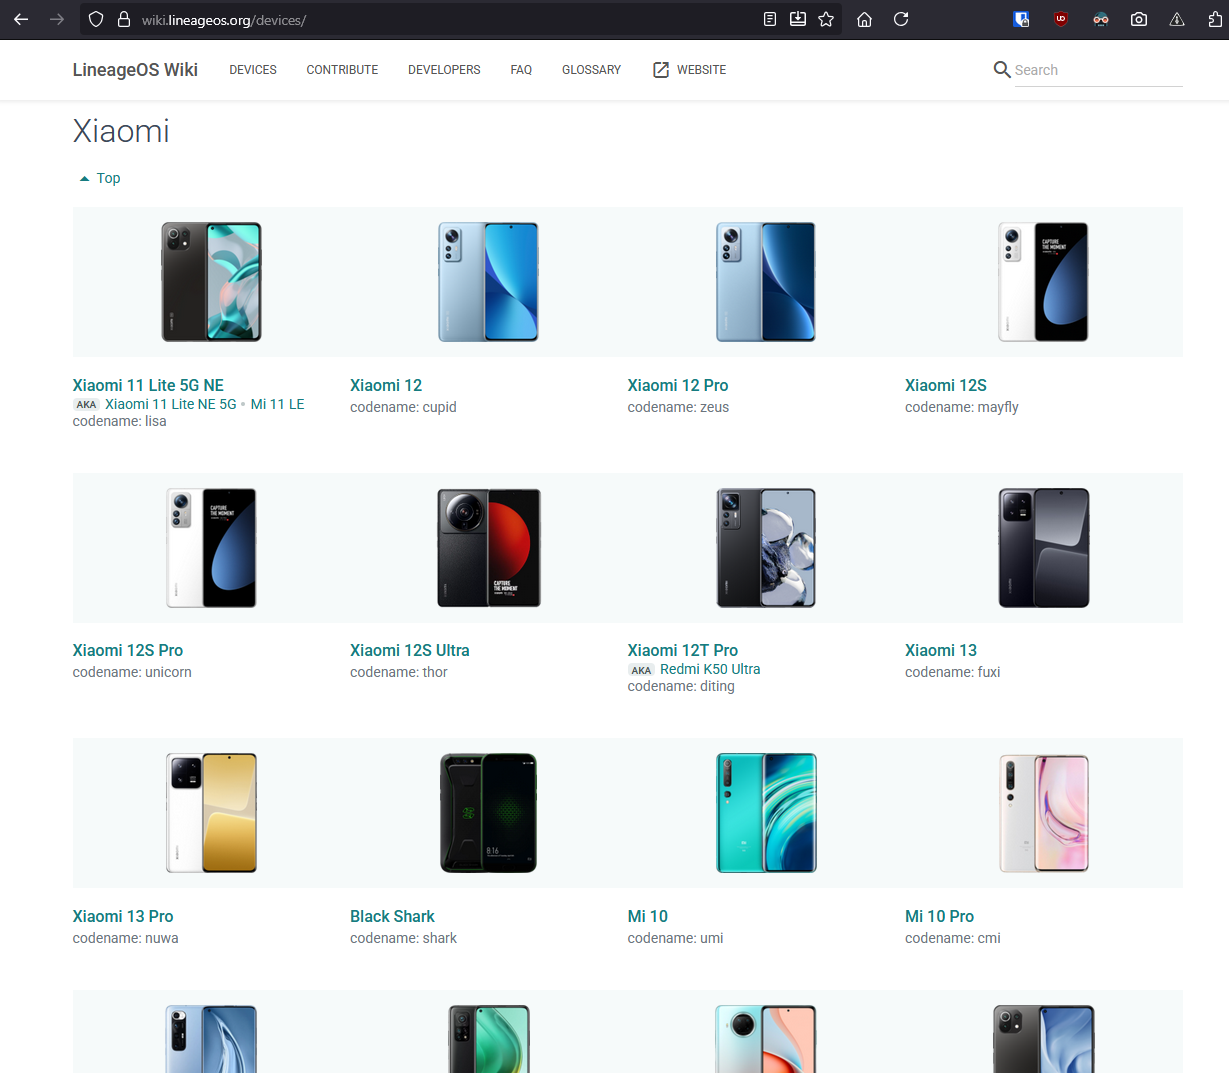Image resolution: width=1229 pixels, height=1073 pixels.
Task: Open Xiaomi 11 Lite 5G NE link
Action: point(148,385)
